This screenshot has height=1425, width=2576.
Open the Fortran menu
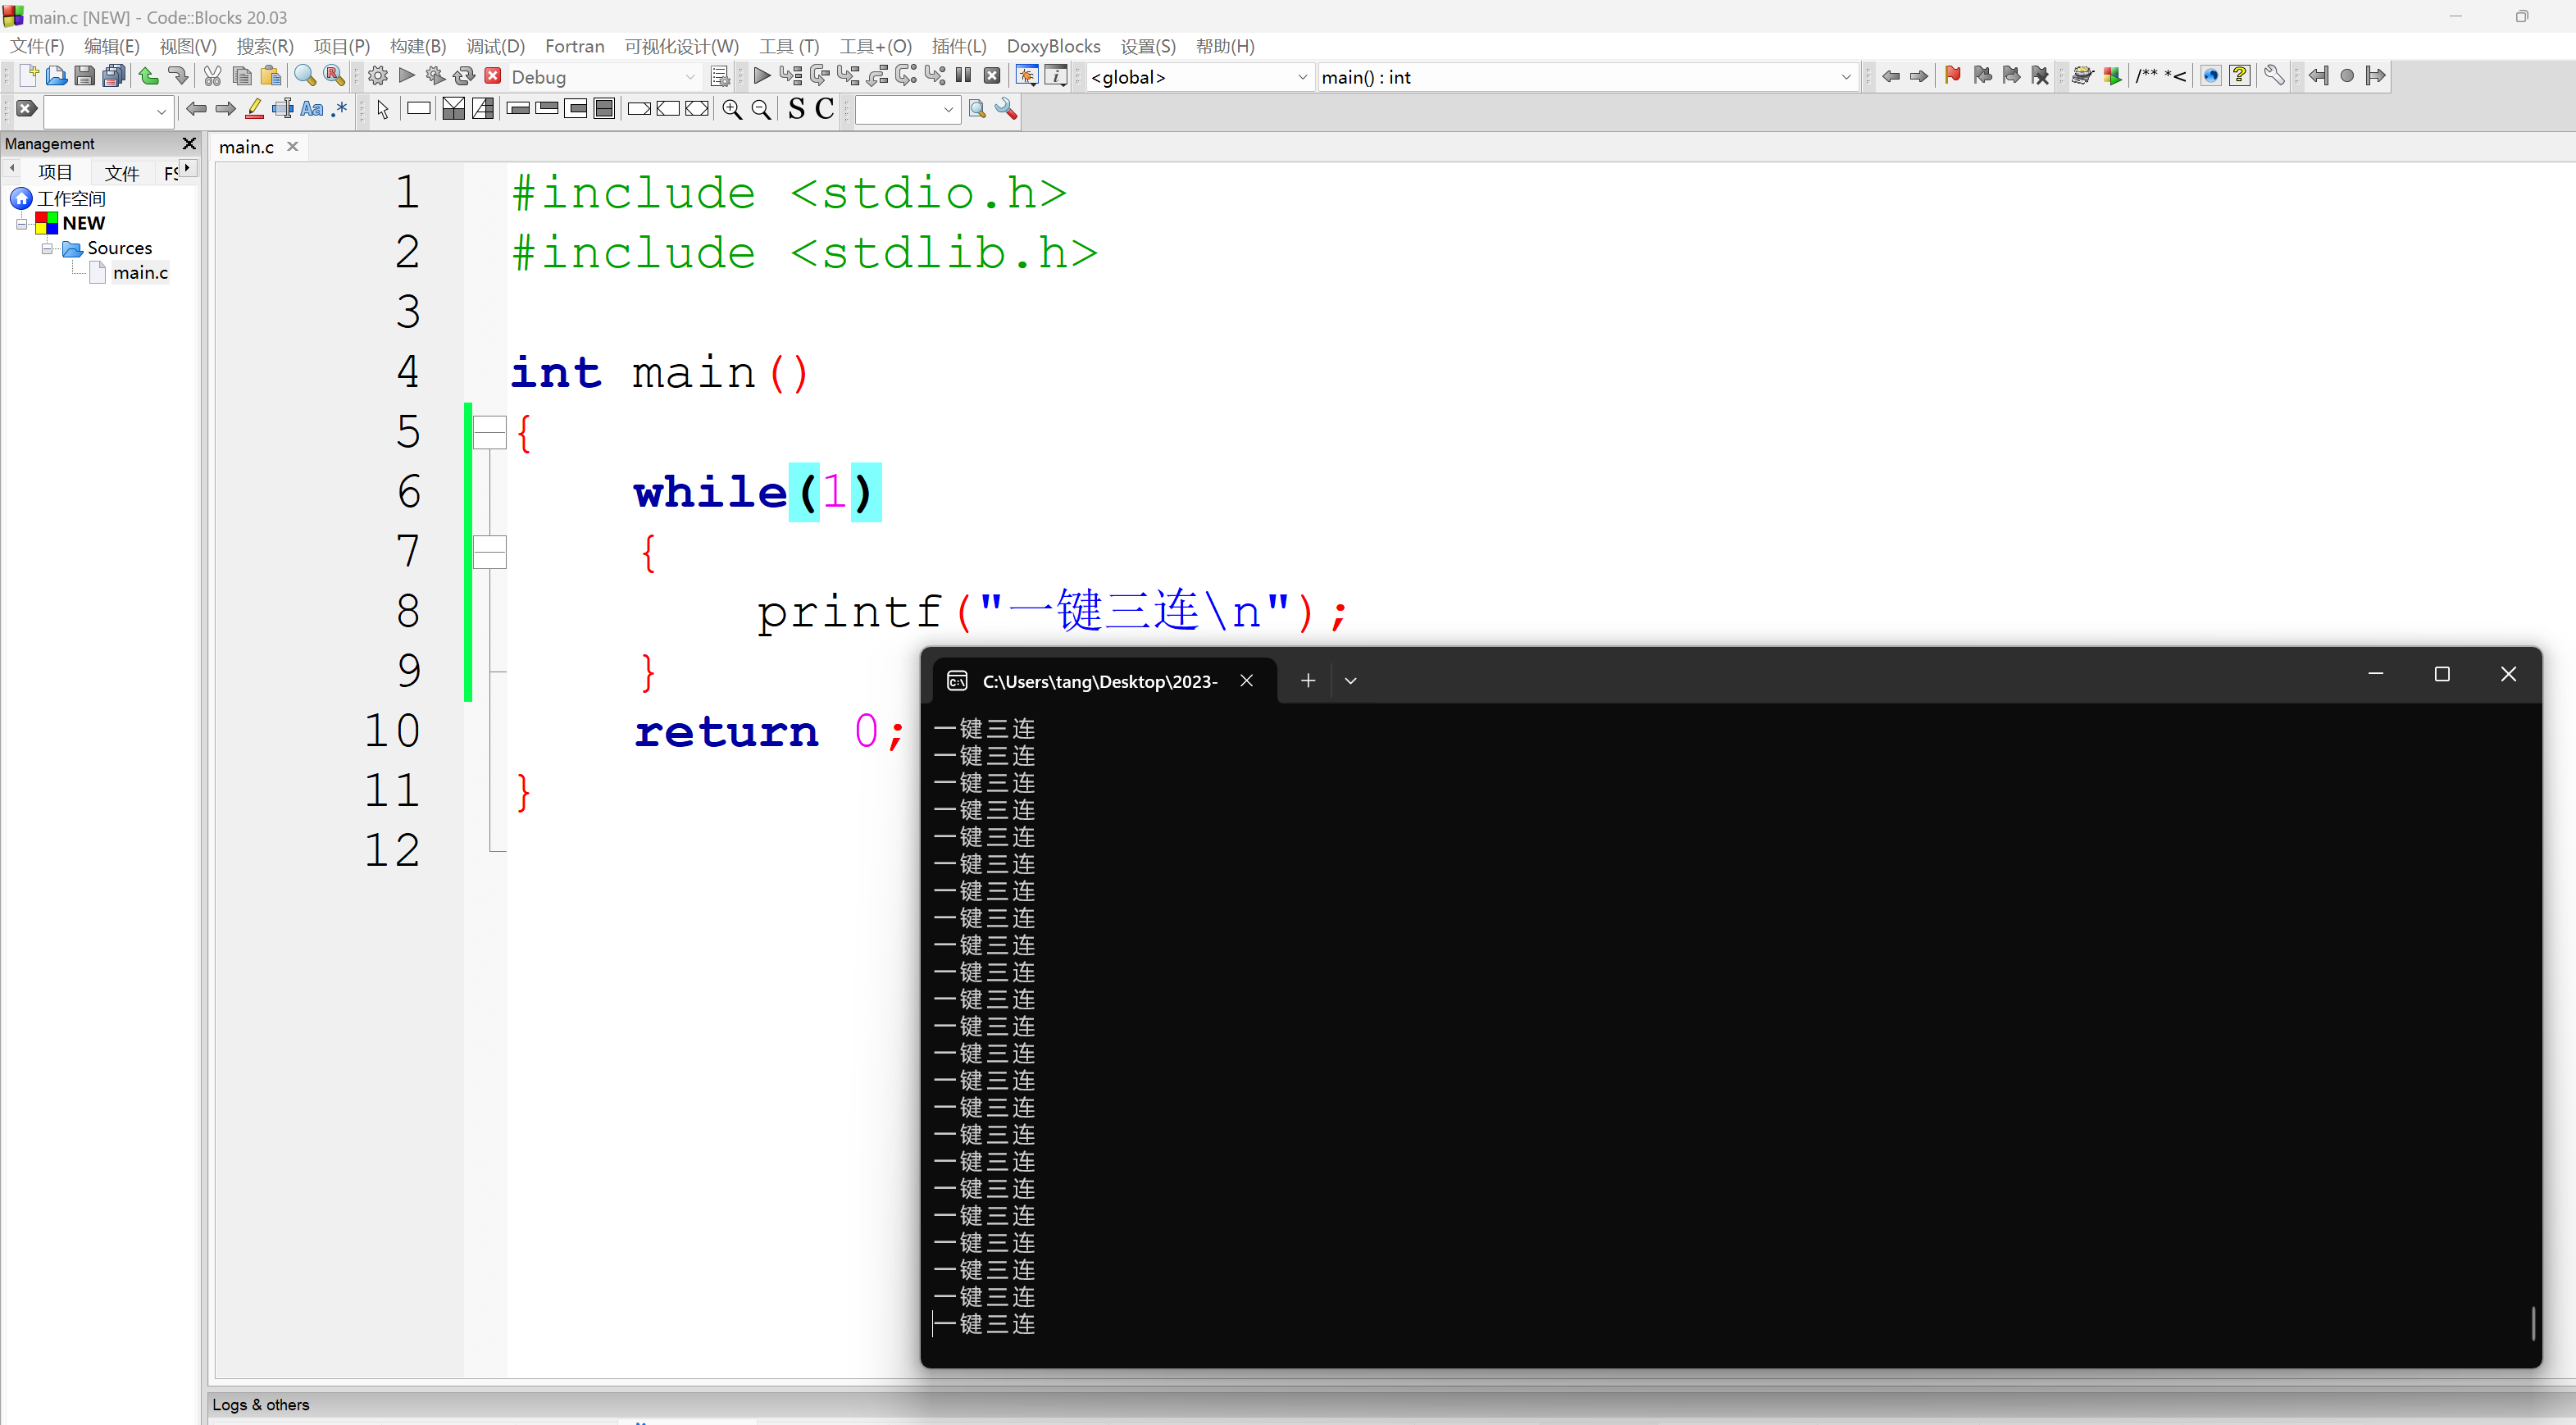point(575,46)
